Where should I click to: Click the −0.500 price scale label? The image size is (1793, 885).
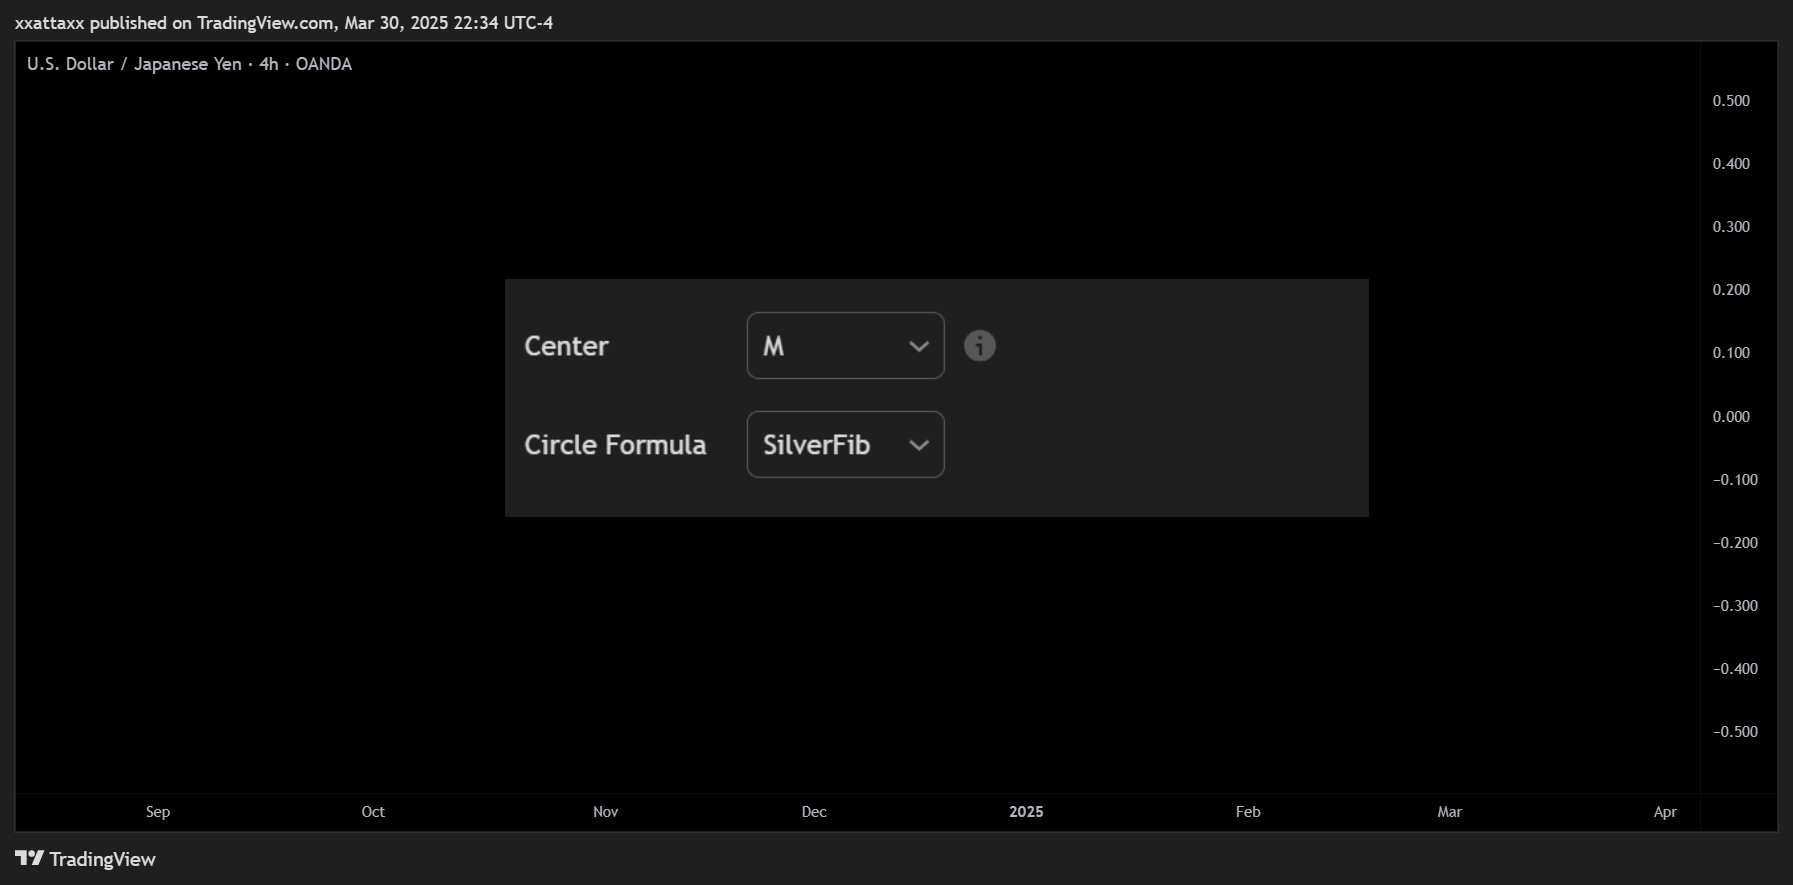point(1735,732)
